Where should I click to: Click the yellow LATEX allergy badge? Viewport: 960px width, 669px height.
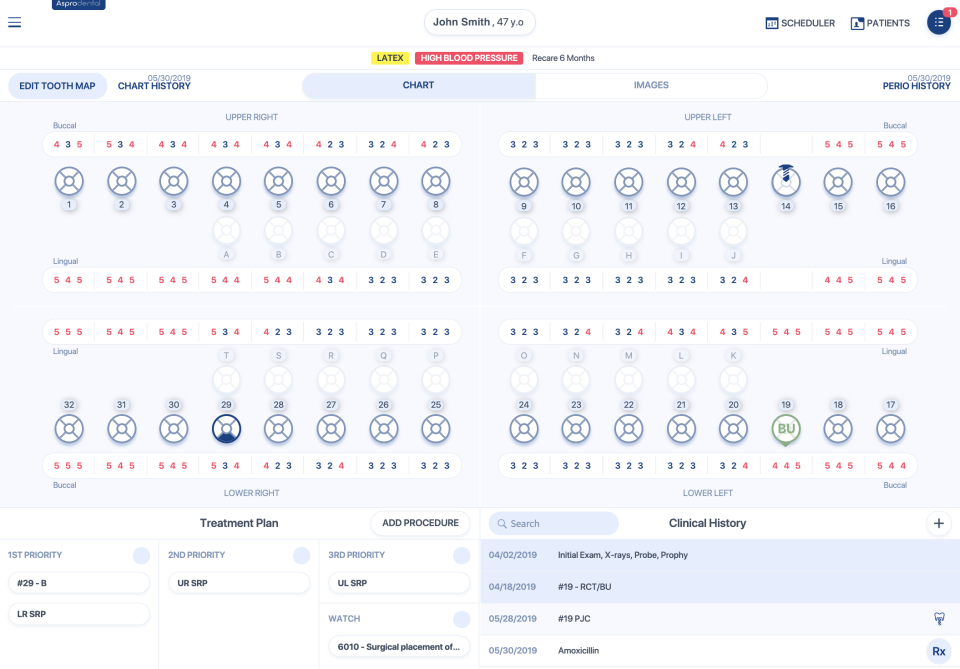(x=390, y=58)
